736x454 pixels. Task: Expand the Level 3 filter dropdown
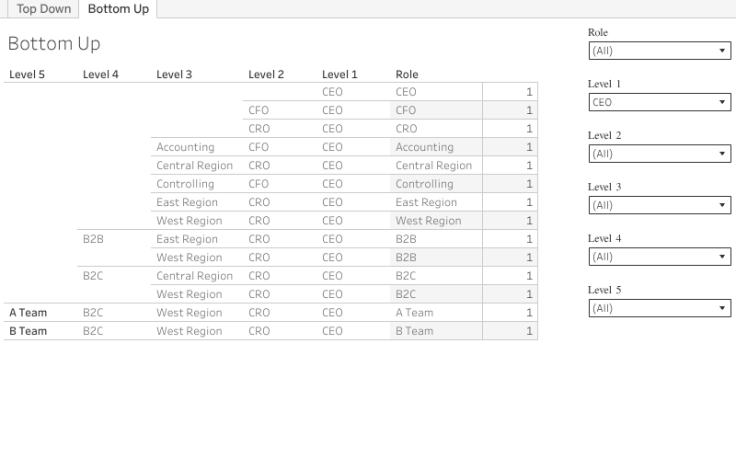coord(659,206)
